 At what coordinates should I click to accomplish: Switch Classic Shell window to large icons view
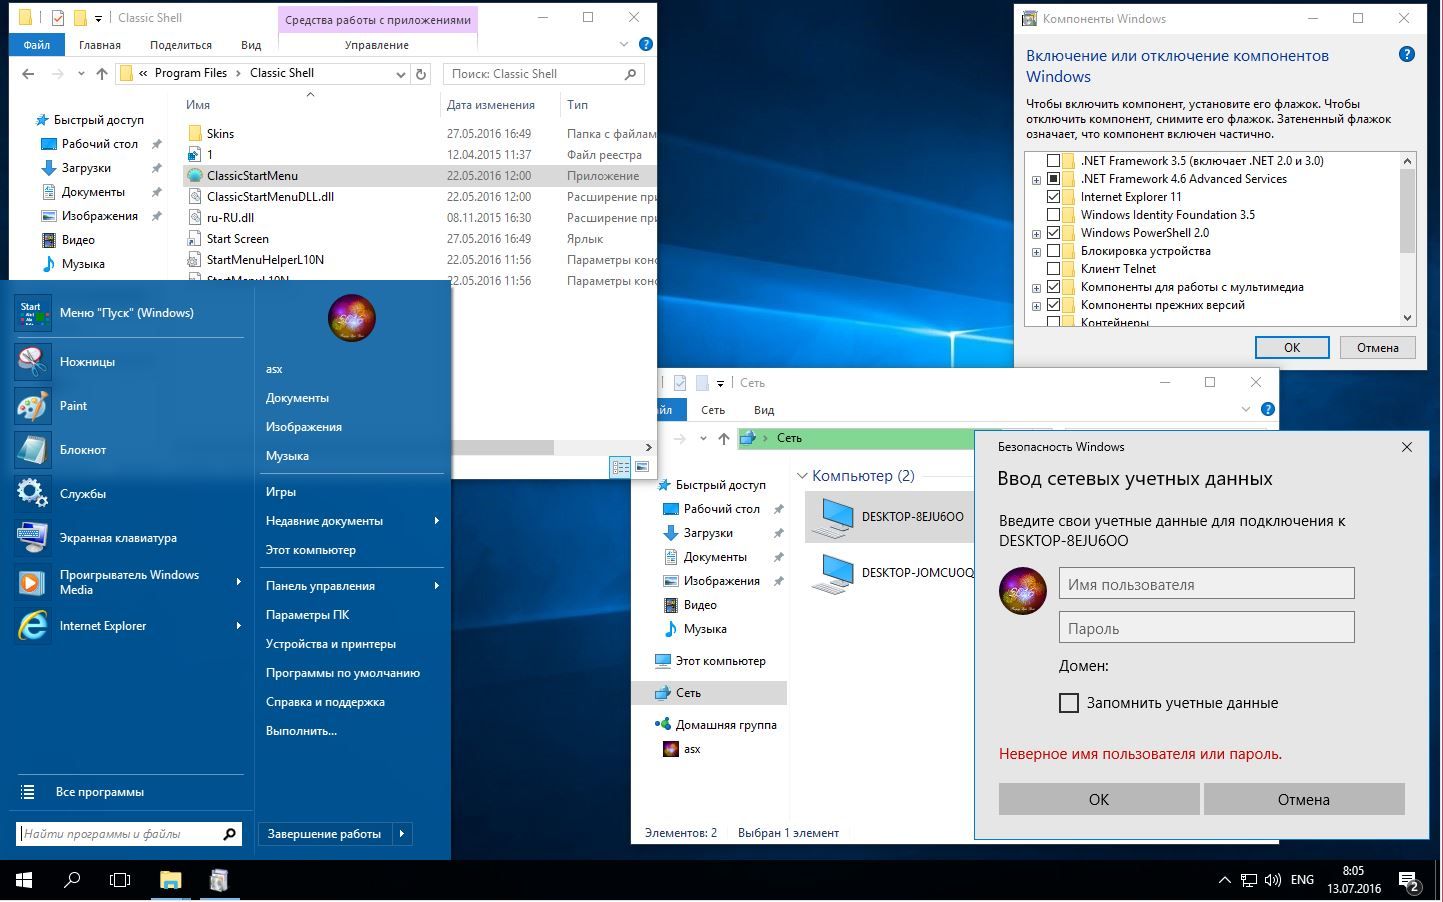click(642, 467)
